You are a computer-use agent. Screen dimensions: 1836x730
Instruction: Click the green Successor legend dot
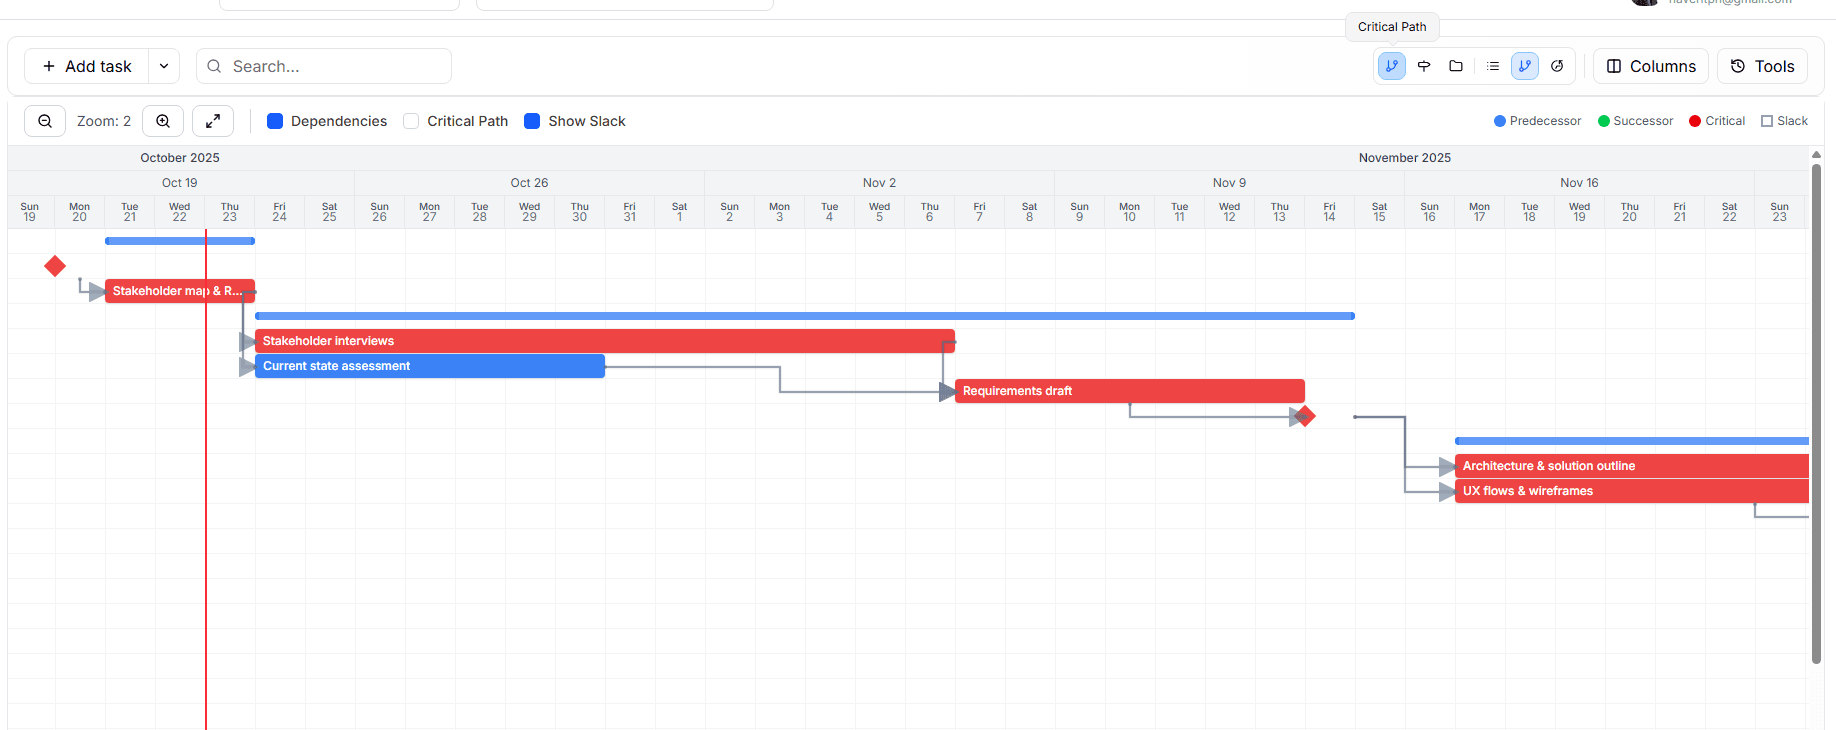coord(1604,121)
